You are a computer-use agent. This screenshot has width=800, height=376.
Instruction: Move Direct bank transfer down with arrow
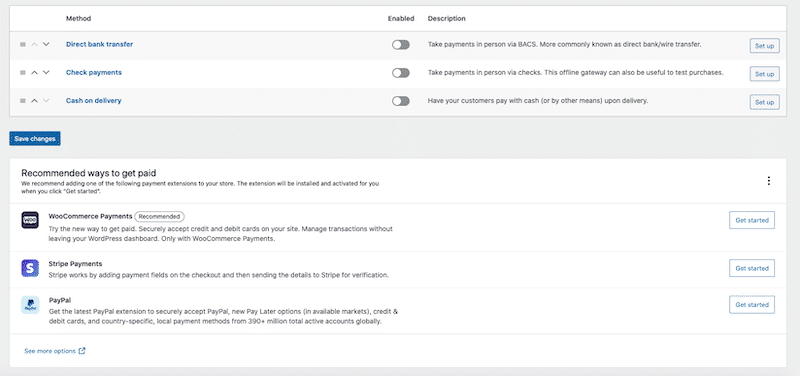point(46,44)
